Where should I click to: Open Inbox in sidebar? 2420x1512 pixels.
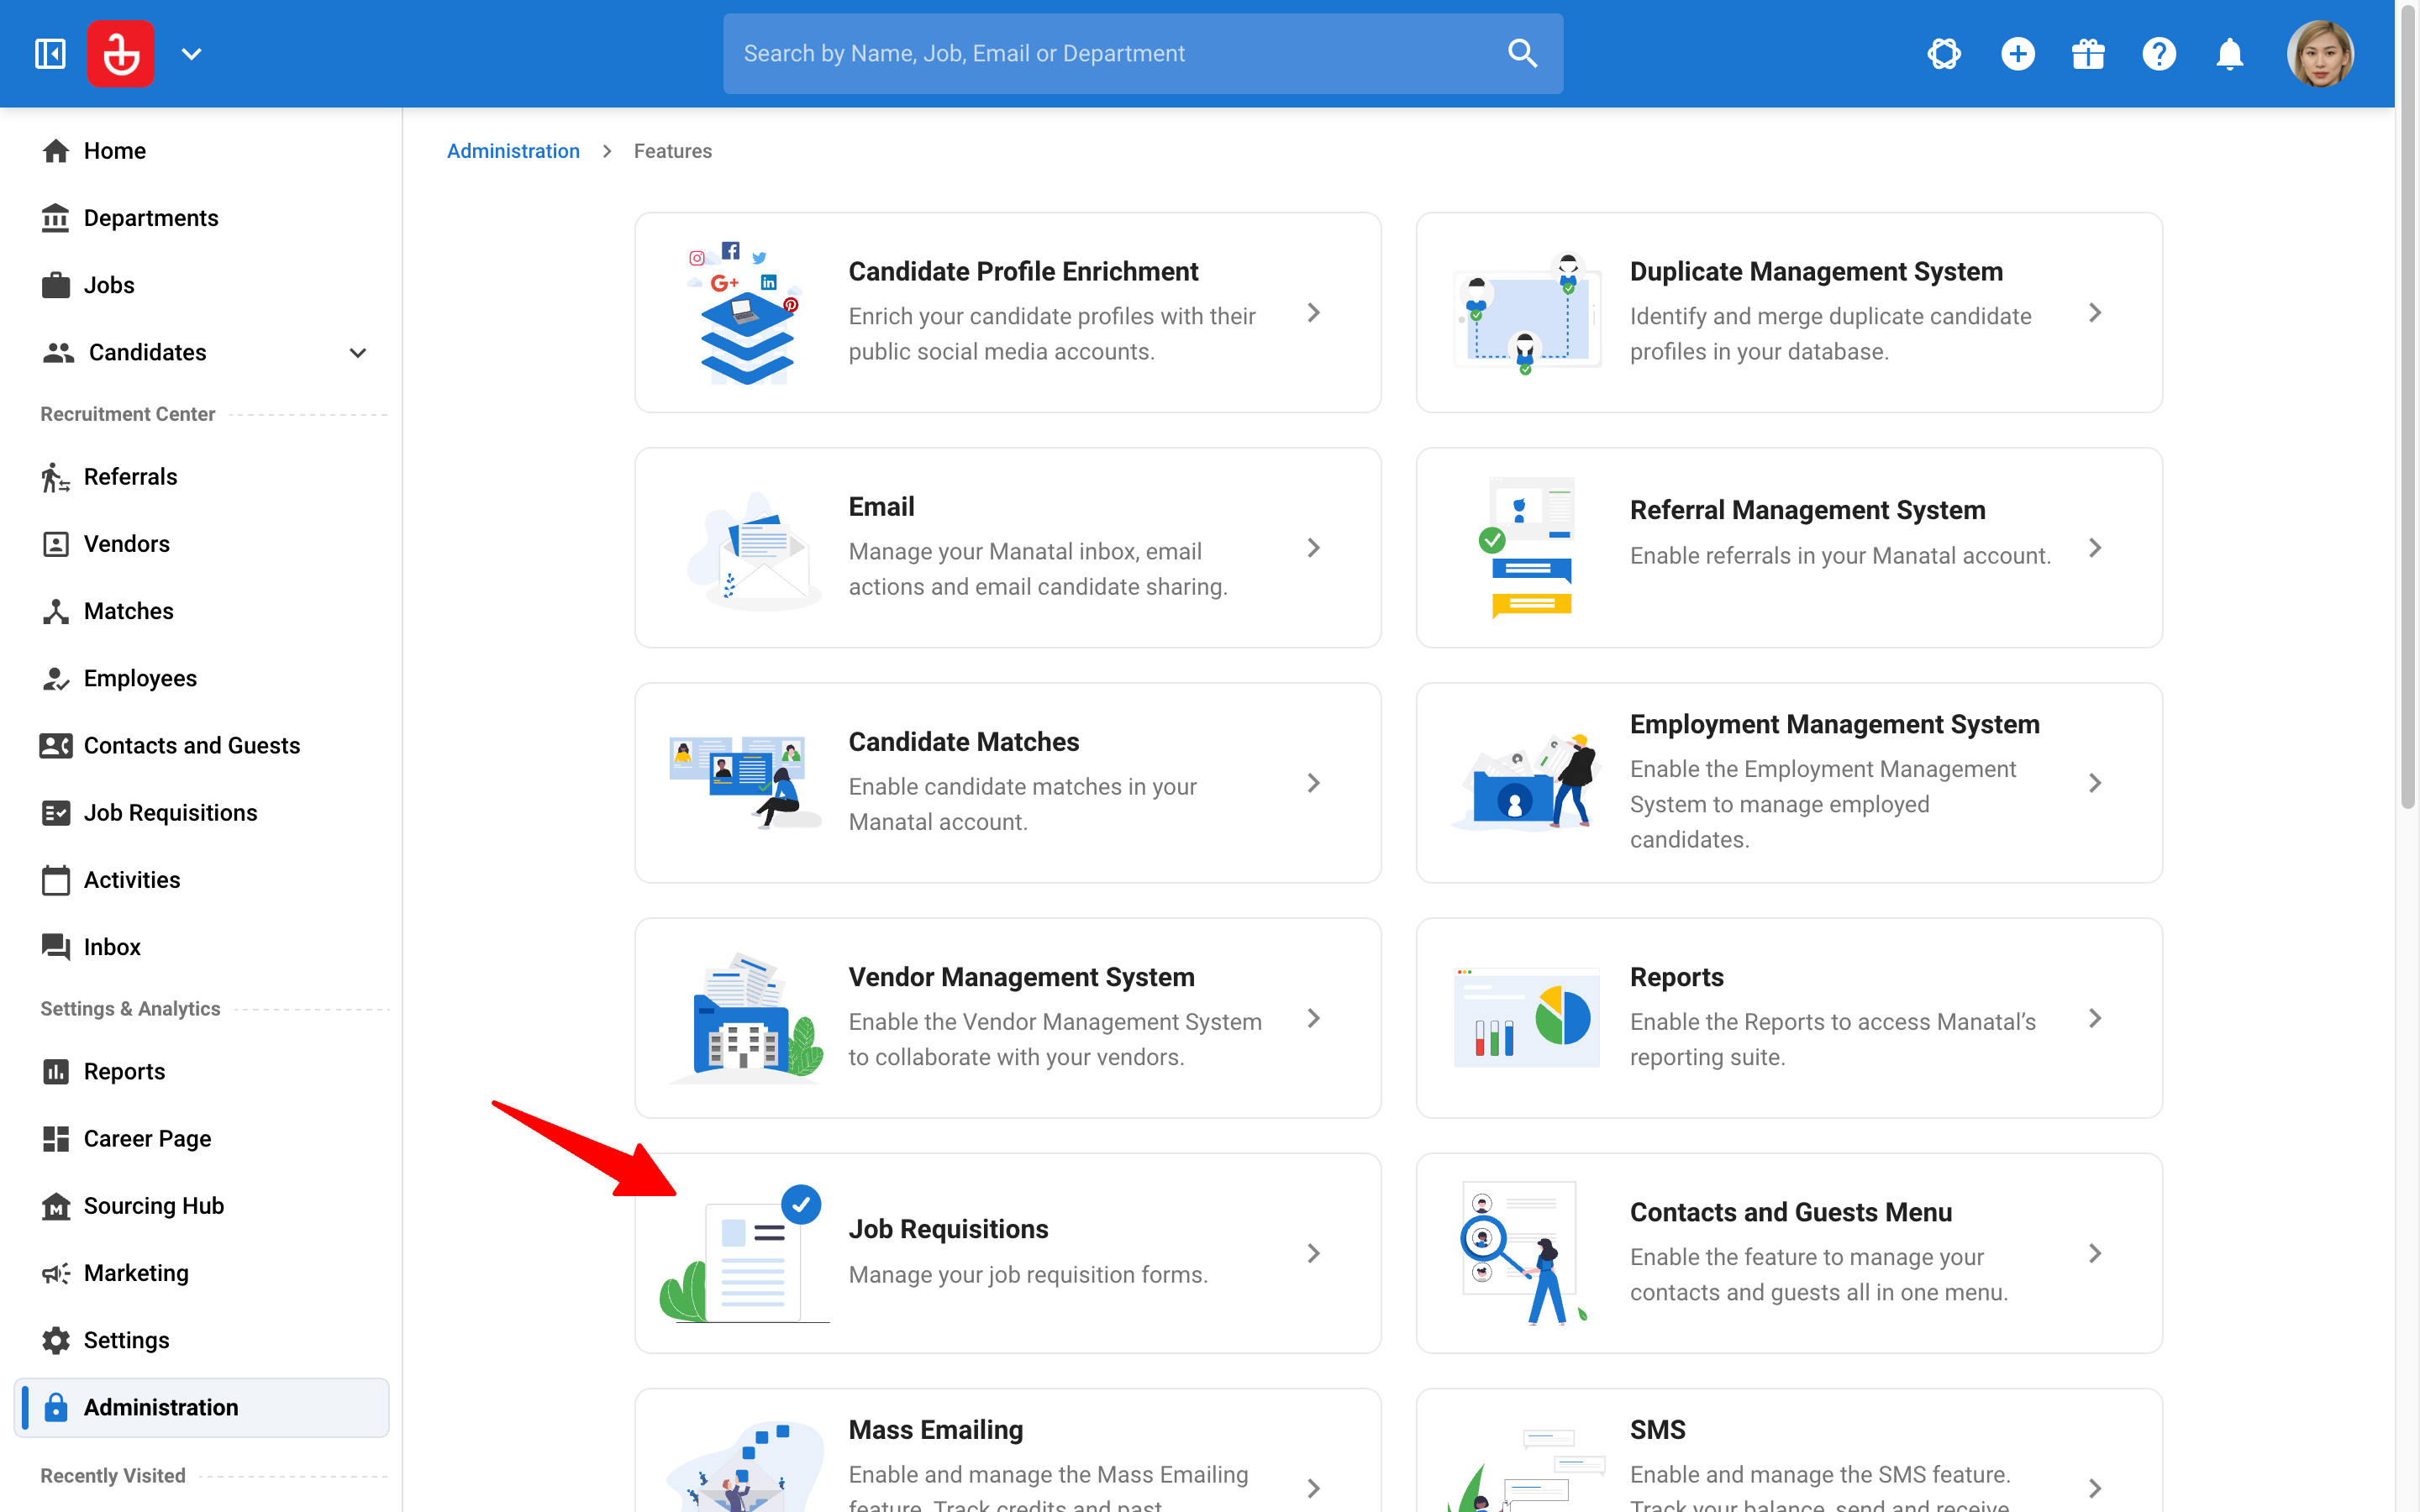point(201,947)
